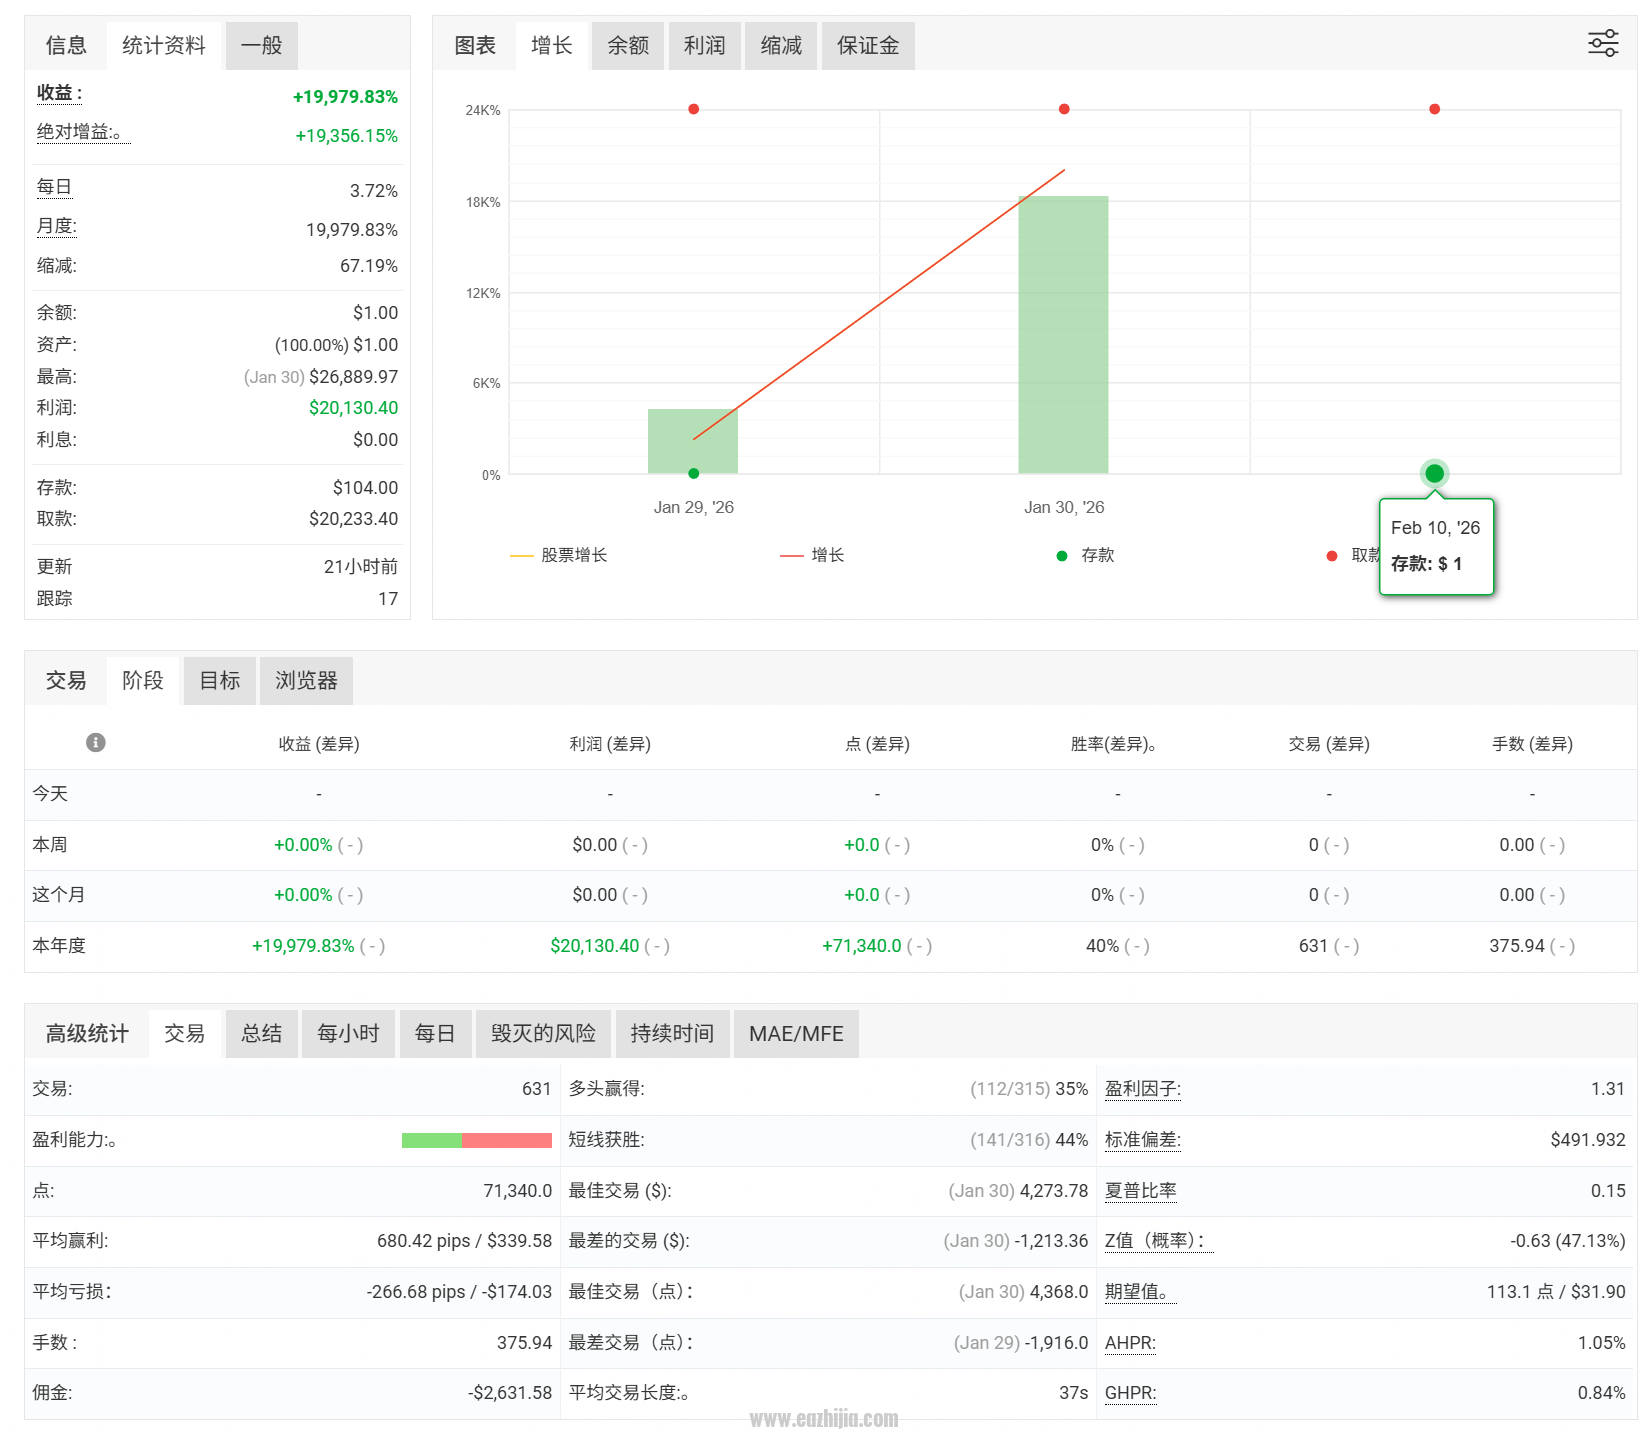Switch to the 余额 chart tab

(628, 45)
